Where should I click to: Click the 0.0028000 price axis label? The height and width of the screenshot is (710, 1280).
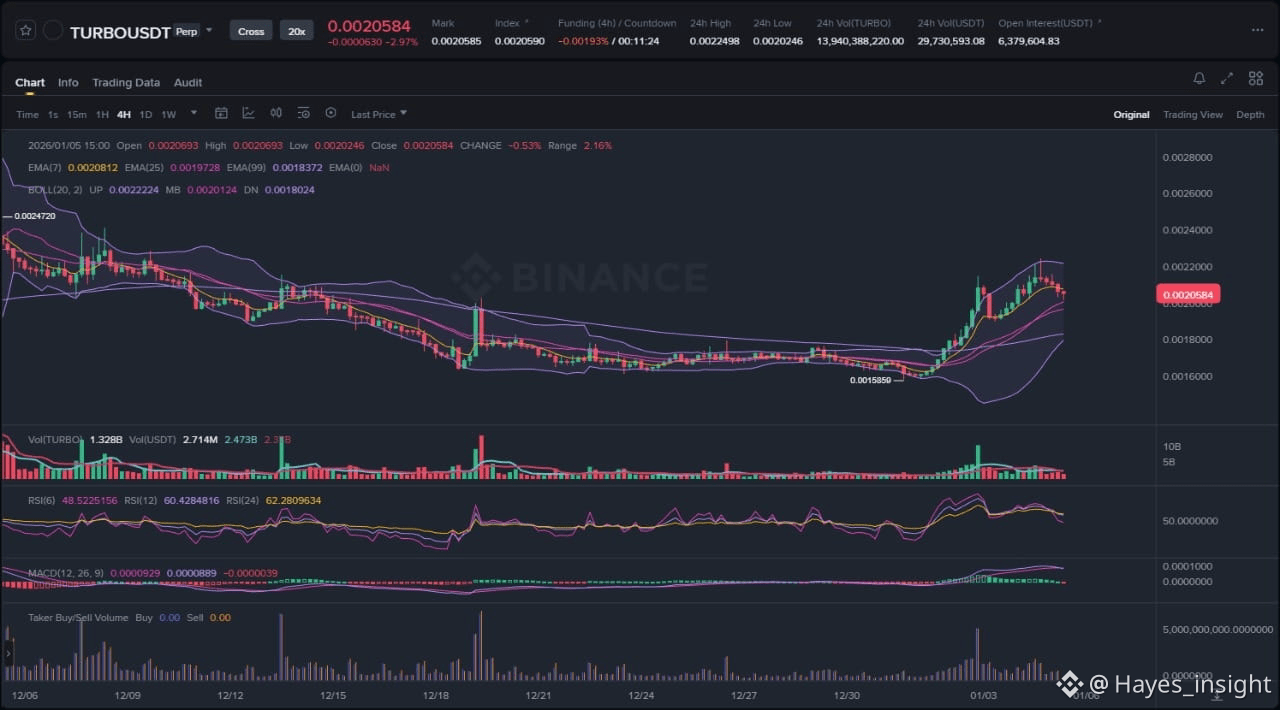[x=1187, y=157]
